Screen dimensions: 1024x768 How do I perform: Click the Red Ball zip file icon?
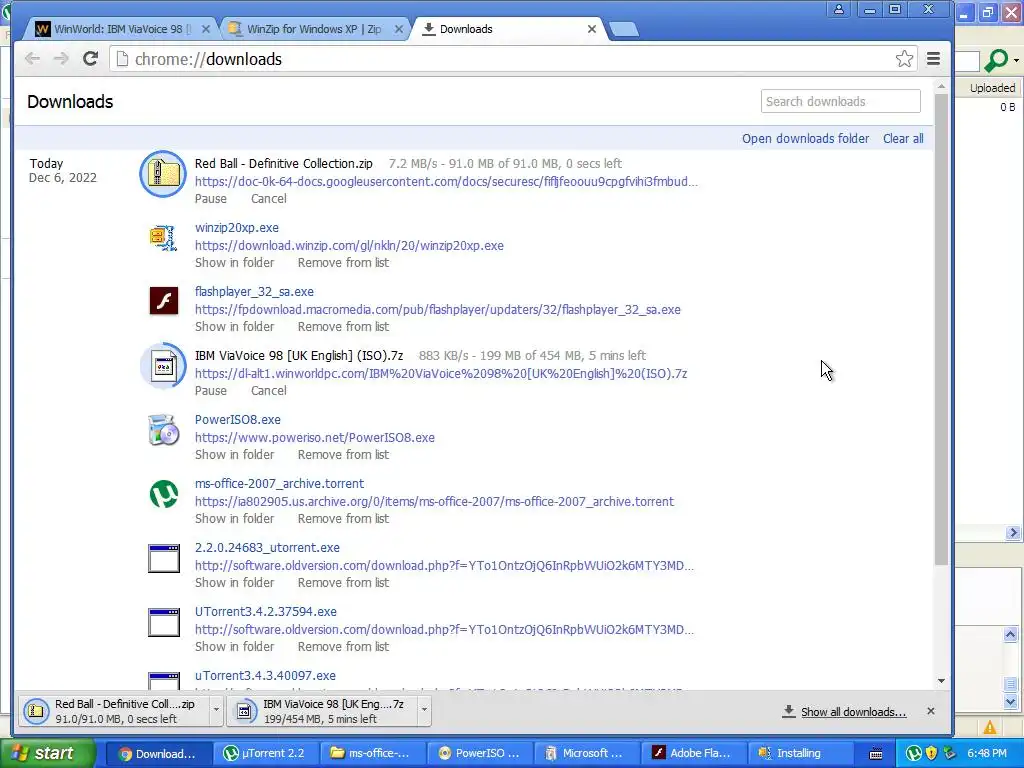click(163, 174)
